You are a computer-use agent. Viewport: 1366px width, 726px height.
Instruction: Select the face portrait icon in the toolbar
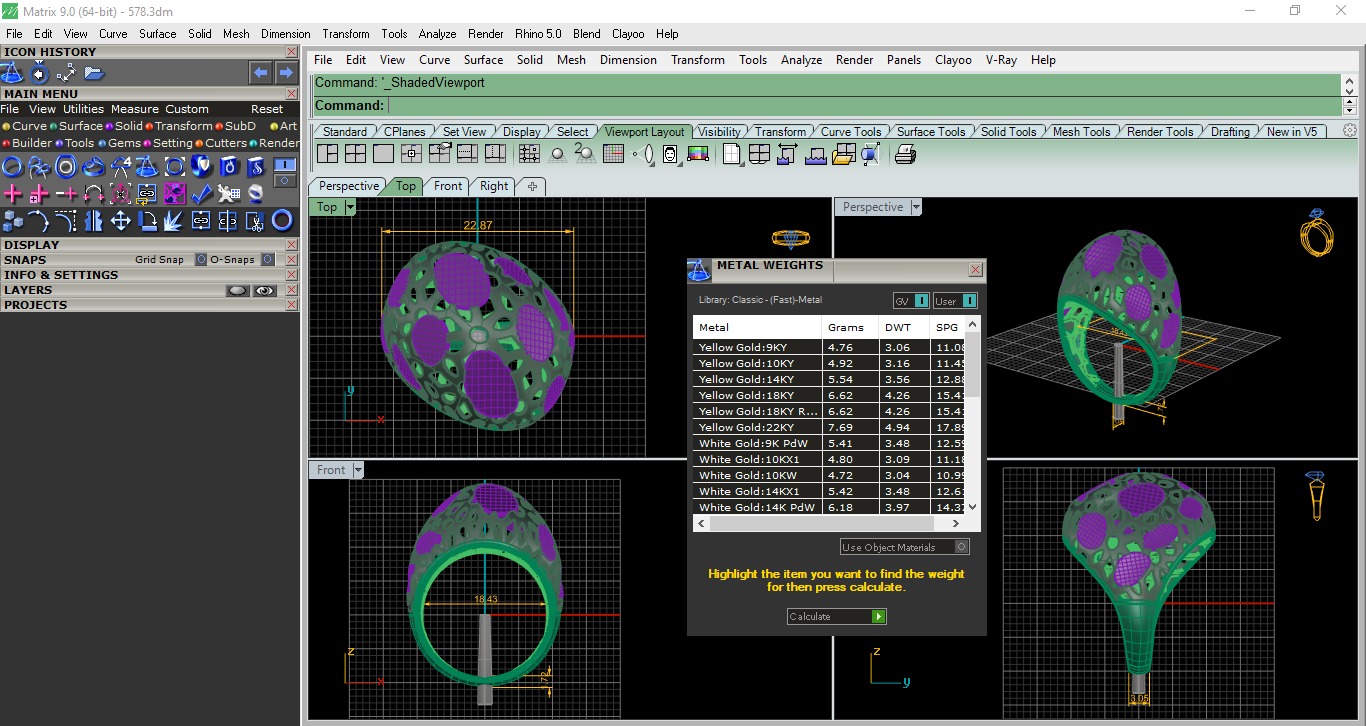point(670,154)
